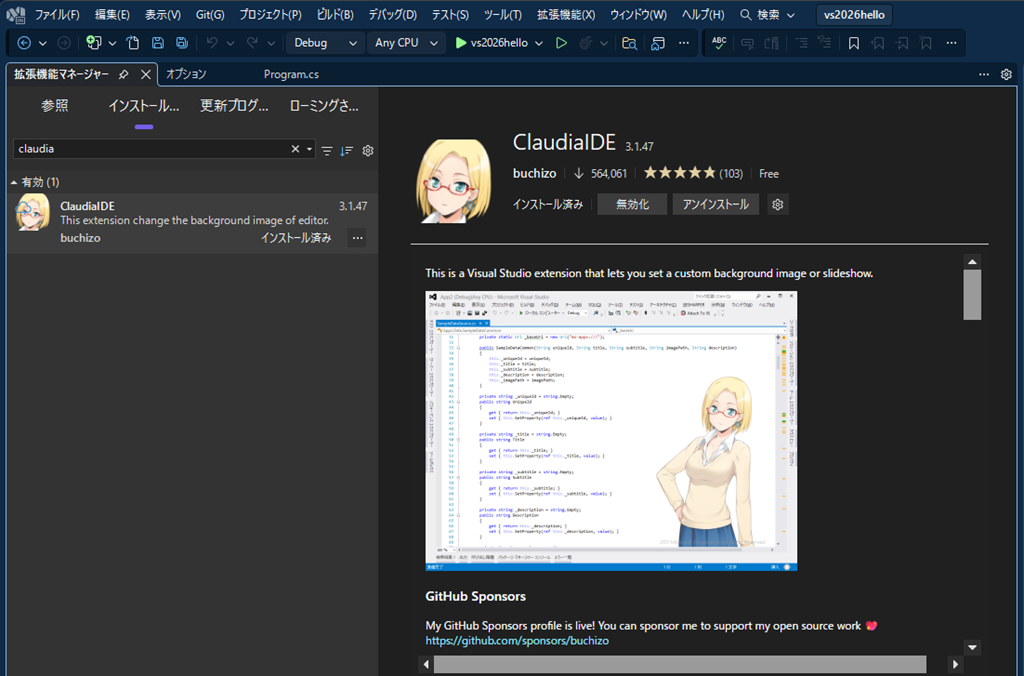Open the Debug configuration dropdown
The image size is (1024, 676).
[325, 43]
